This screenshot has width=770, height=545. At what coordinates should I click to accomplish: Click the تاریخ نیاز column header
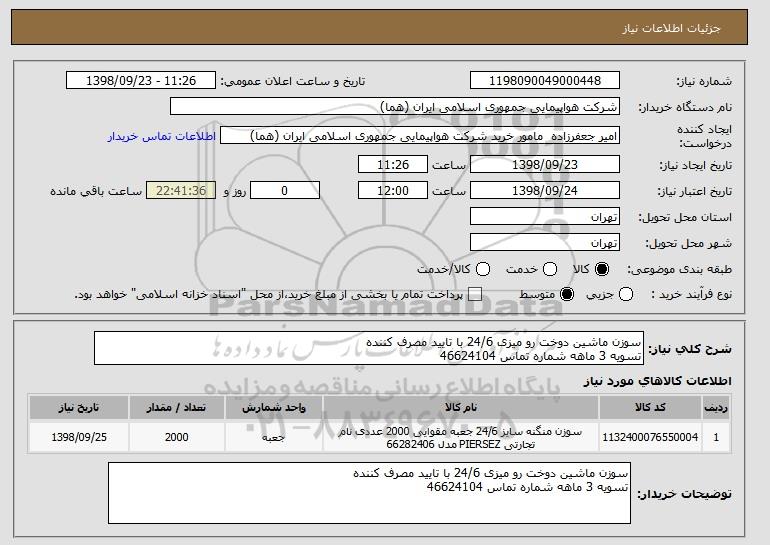pyautogui.click(x=79, y=408)
